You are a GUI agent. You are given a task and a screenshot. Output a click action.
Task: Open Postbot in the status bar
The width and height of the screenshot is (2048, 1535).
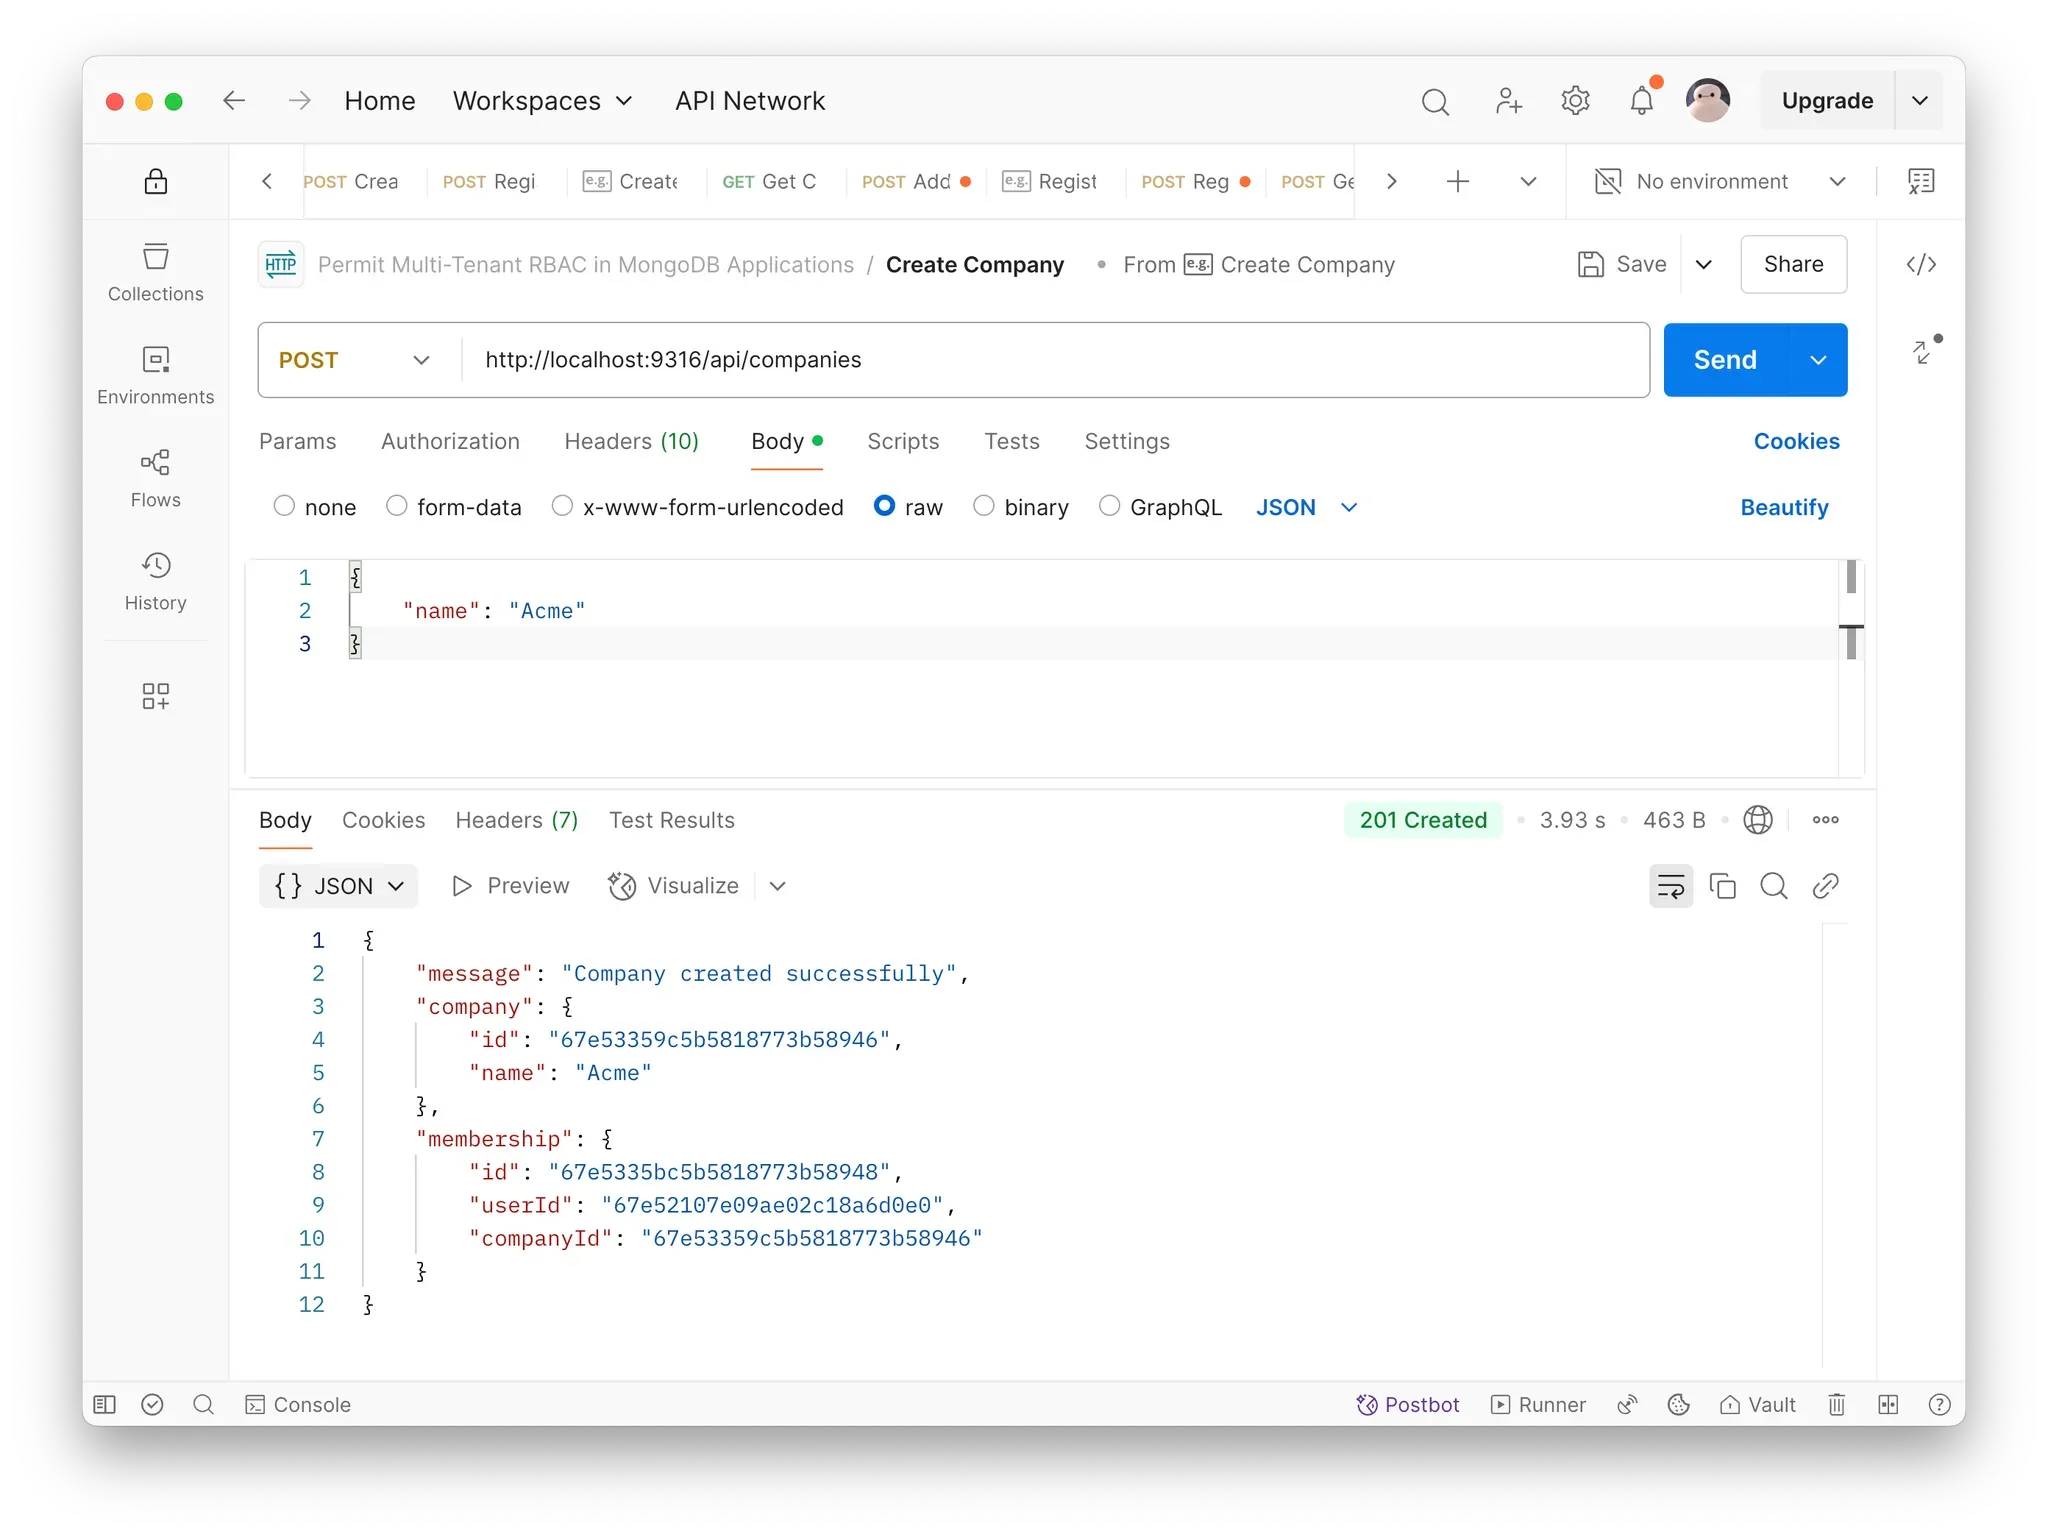coord(1408,1404)
